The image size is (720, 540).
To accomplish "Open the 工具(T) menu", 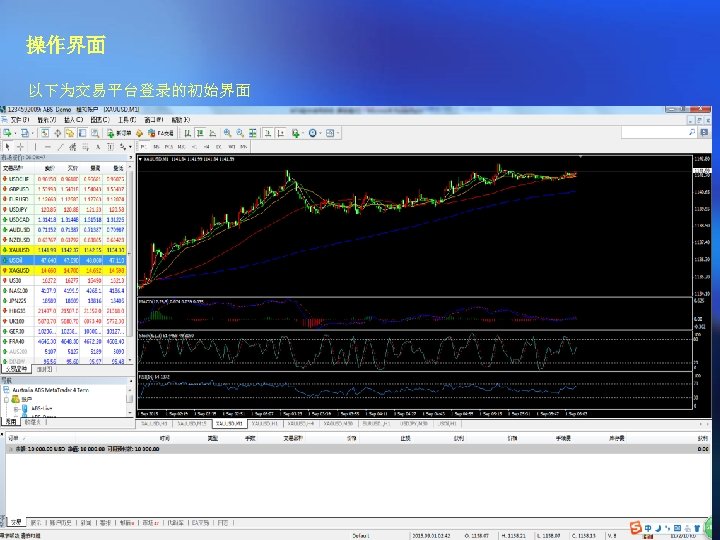I will coord(127,120).
